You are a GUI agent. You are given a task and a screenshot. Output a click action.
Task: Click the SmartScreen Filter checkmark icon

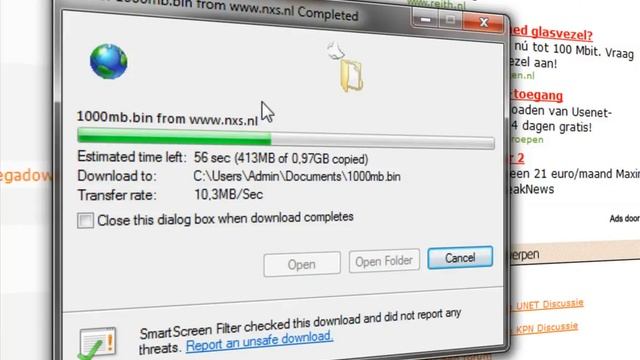click(98, 343)
